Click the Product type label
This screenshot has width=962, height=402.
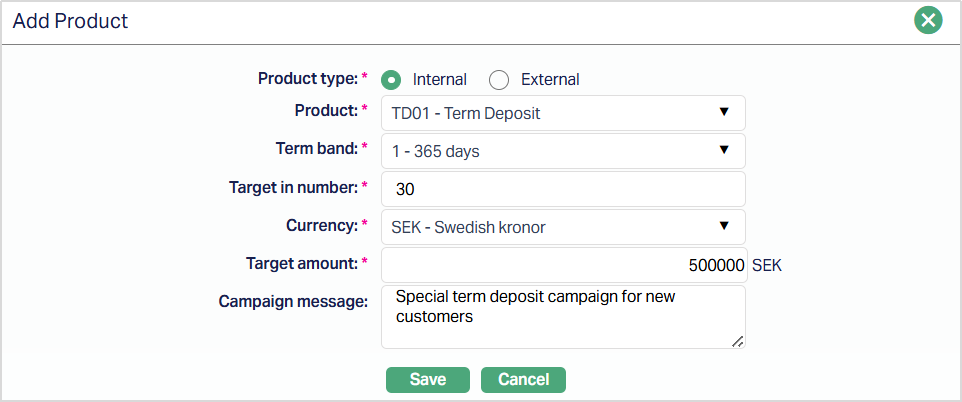(307, 78)
